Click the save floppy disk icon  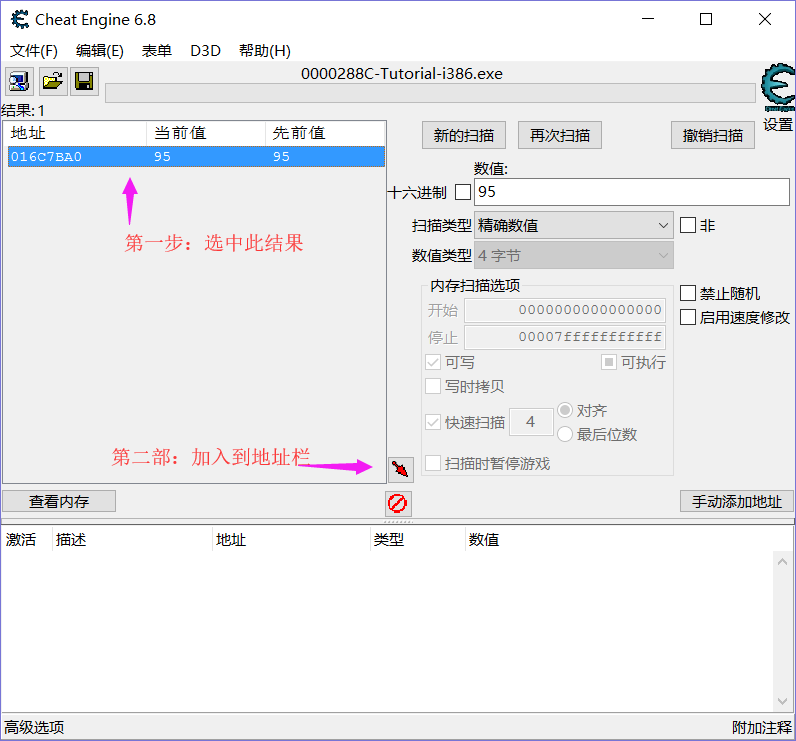[x=84, y=81]
